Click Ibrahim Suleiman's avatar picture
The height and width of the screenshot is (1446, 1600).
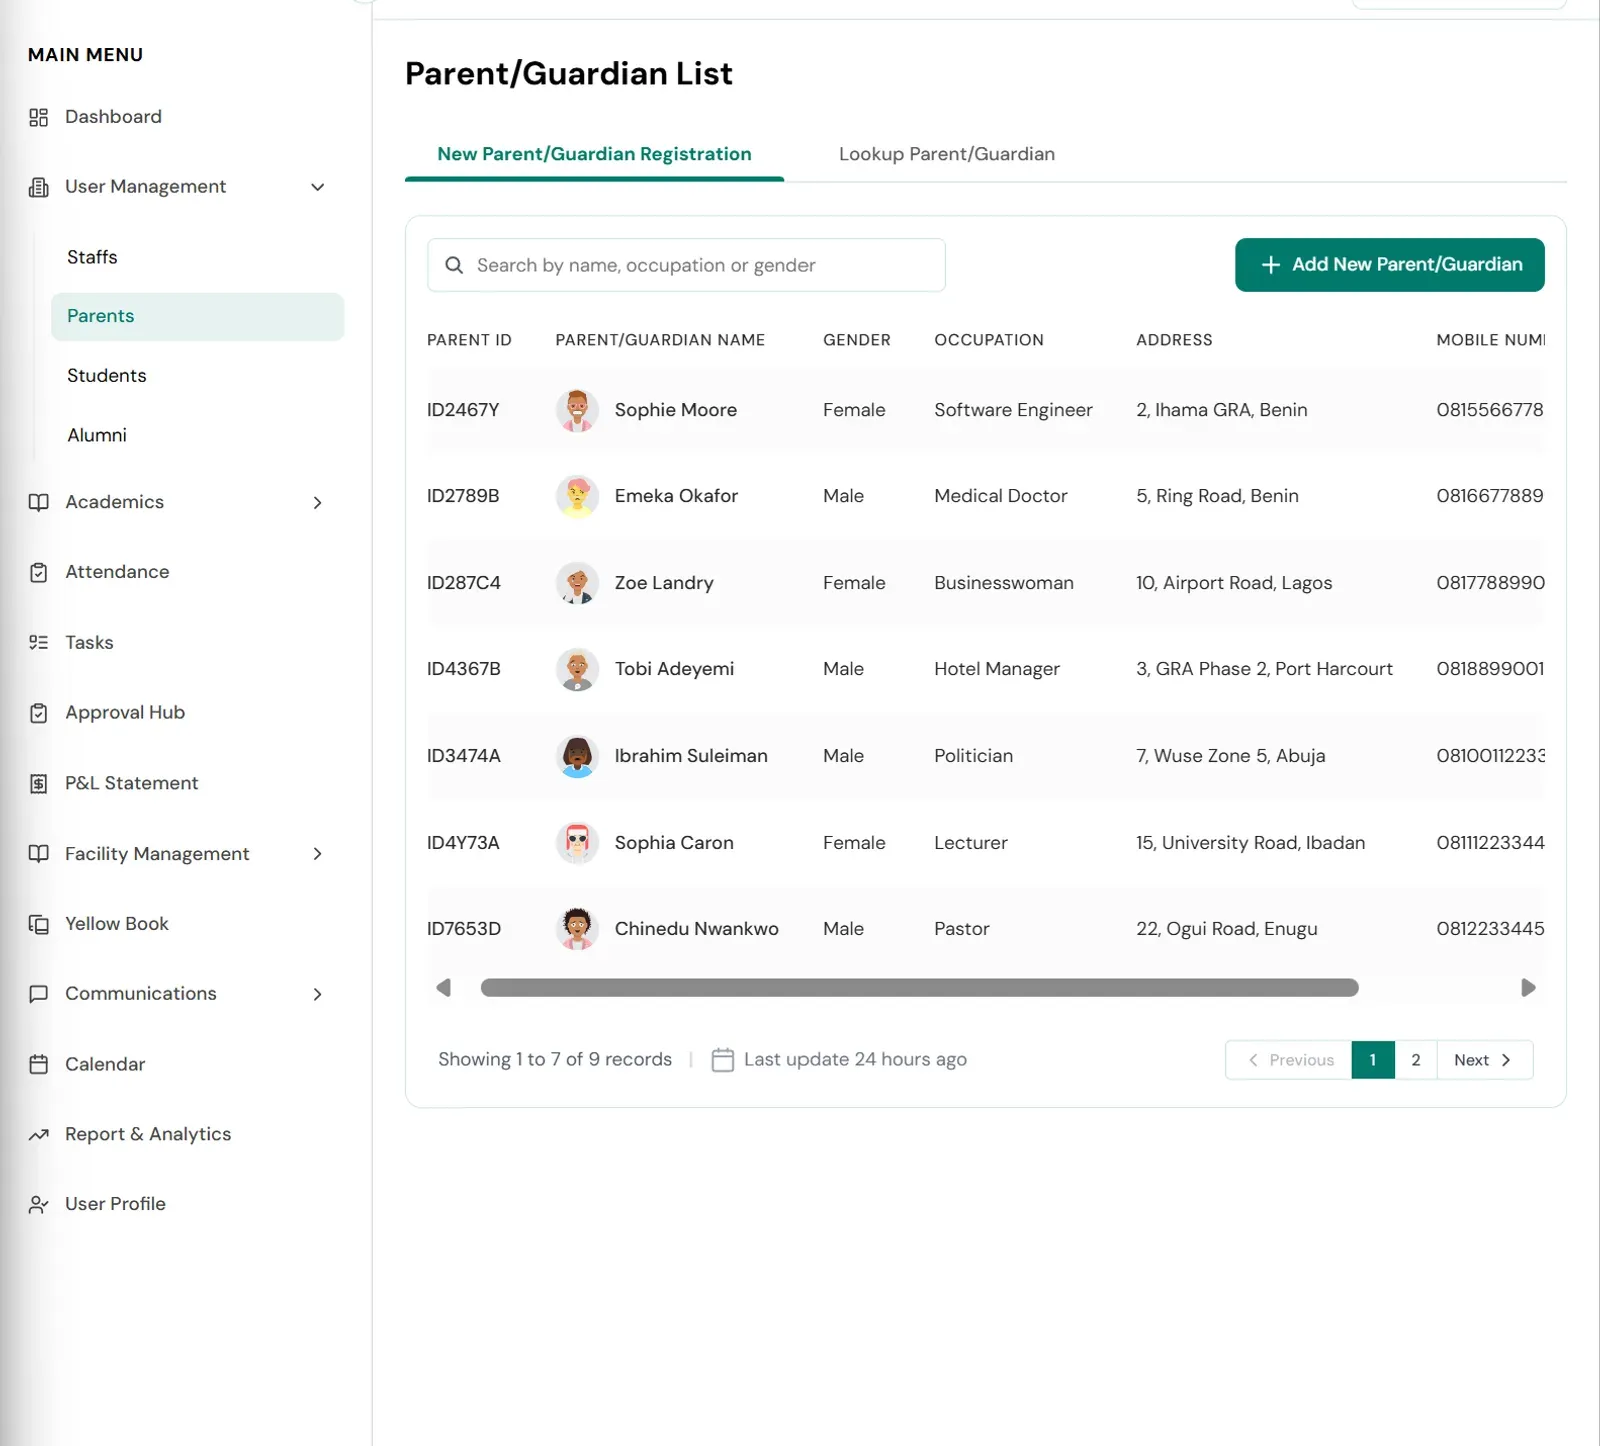coord(577,756)
